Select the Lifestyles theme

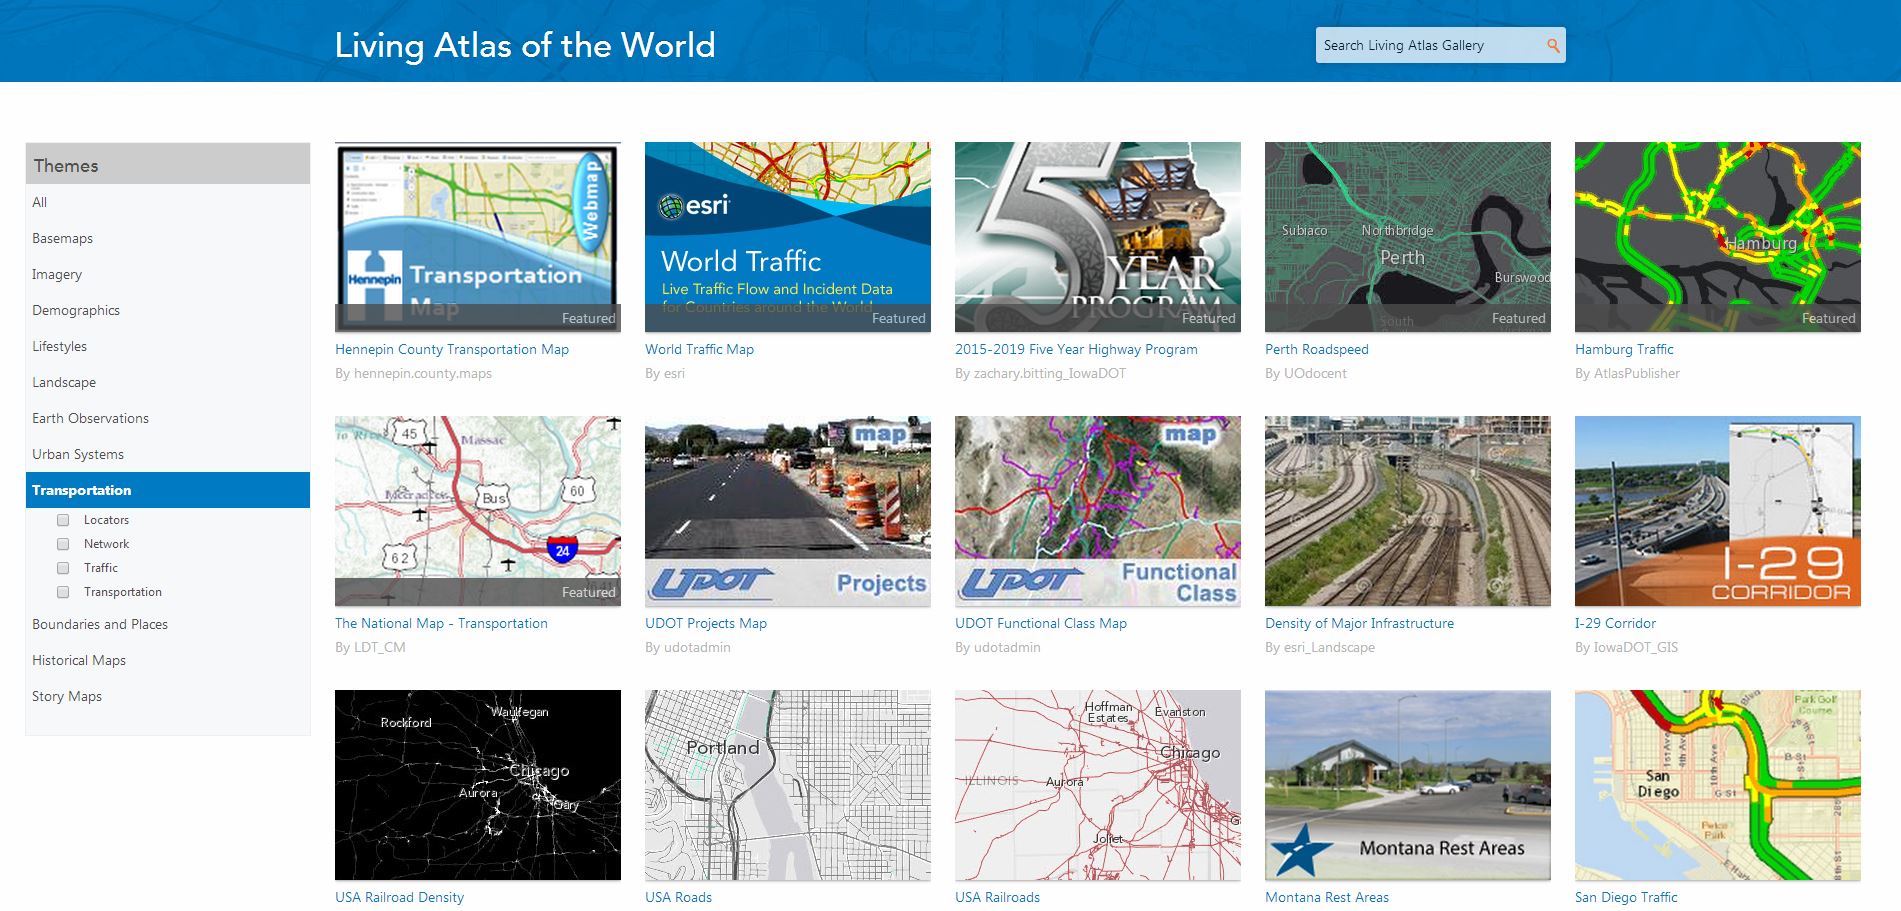click(x=168, y=346)
